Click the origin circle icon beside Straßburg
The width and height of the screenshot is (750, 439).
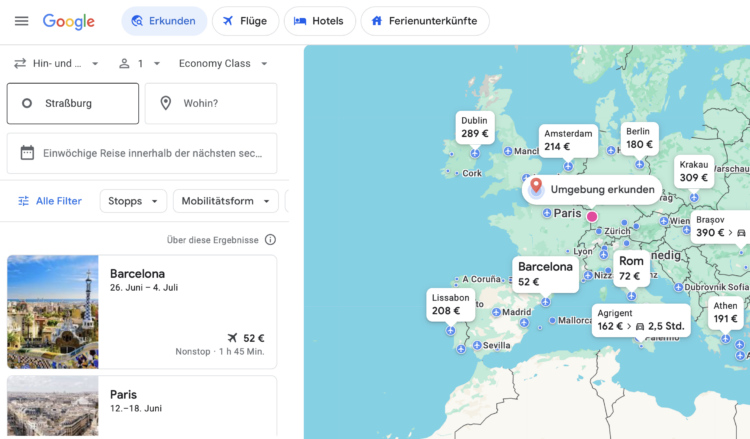point(27,103)
